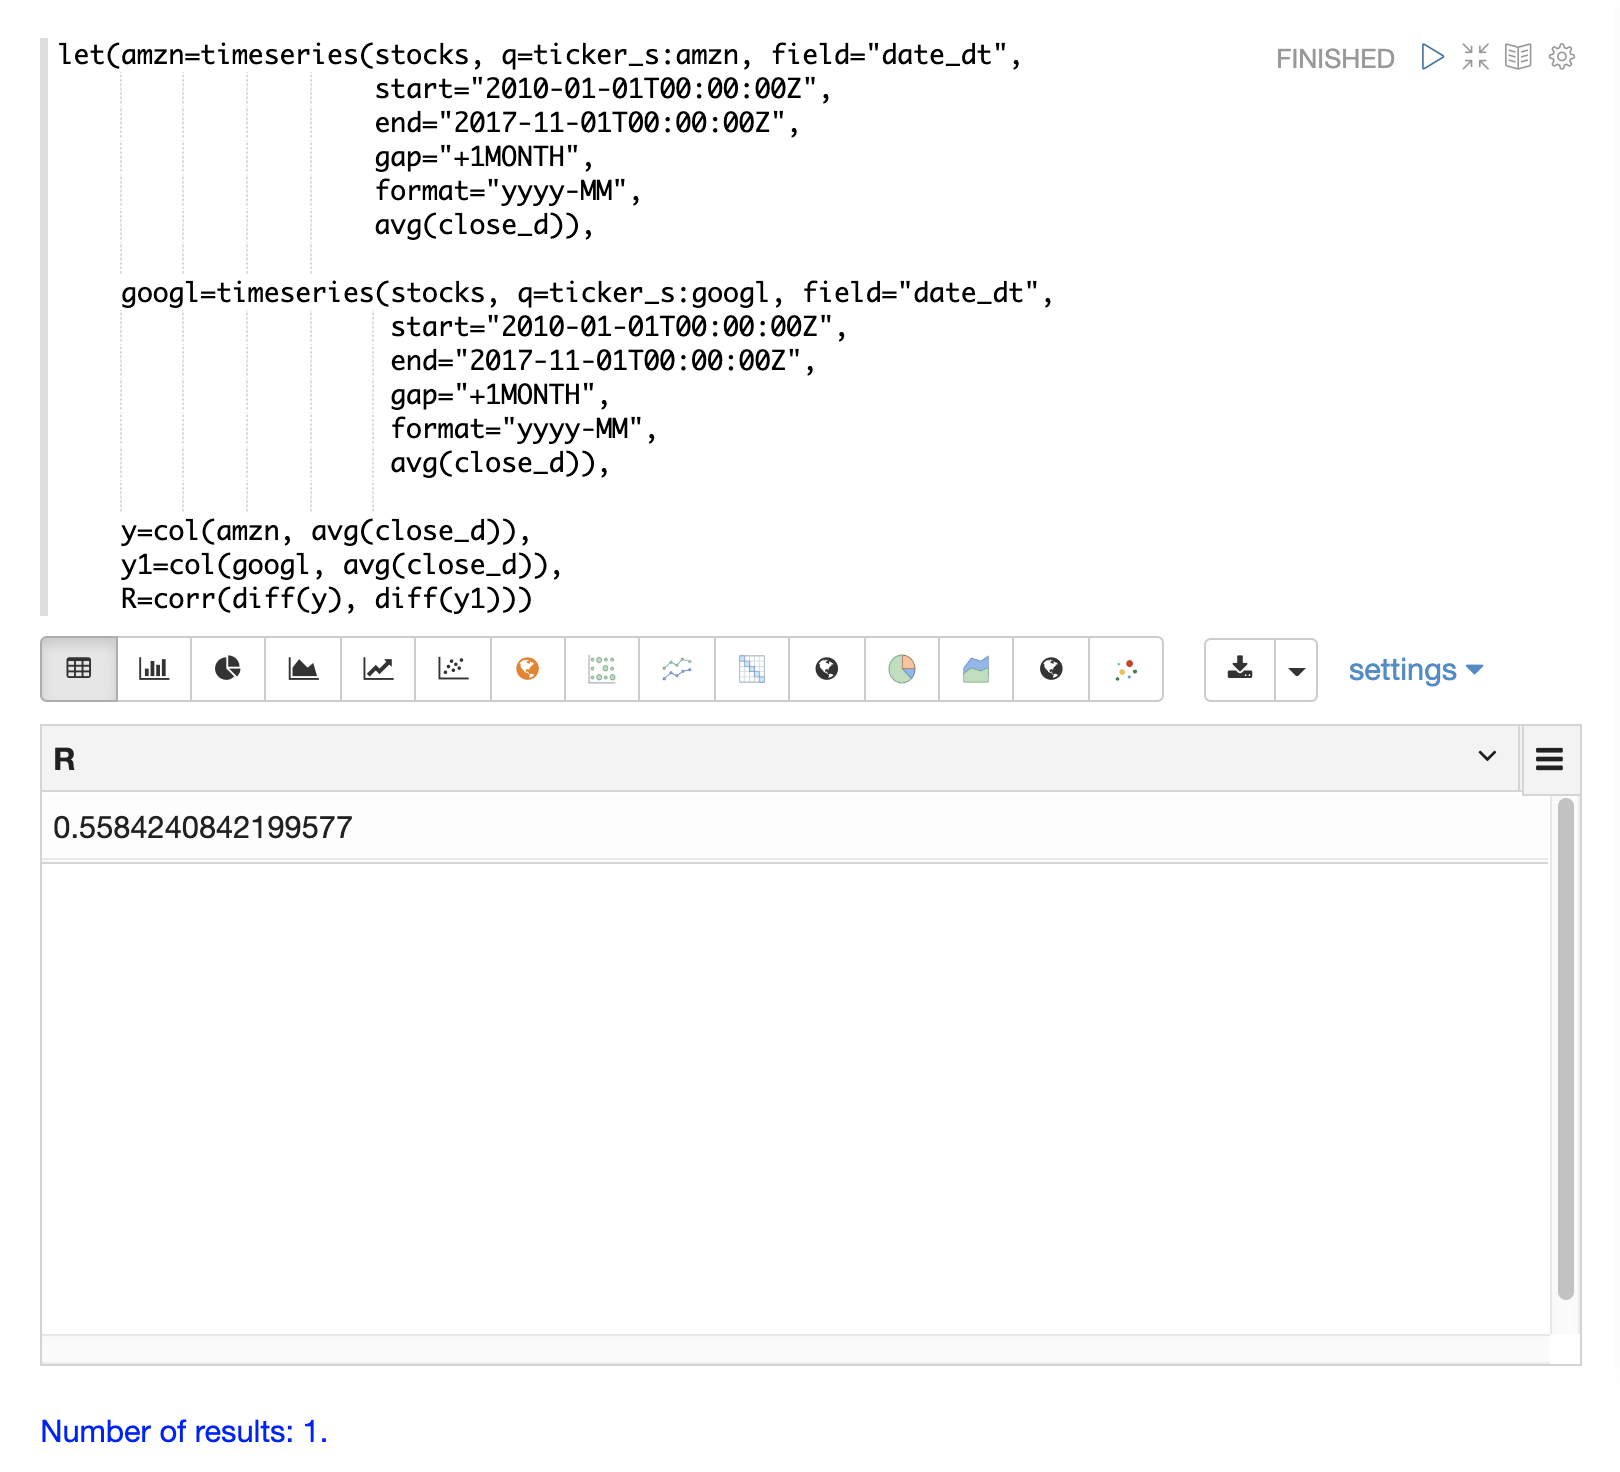Choose the black area chart visualization

click(x=303, y=669)
